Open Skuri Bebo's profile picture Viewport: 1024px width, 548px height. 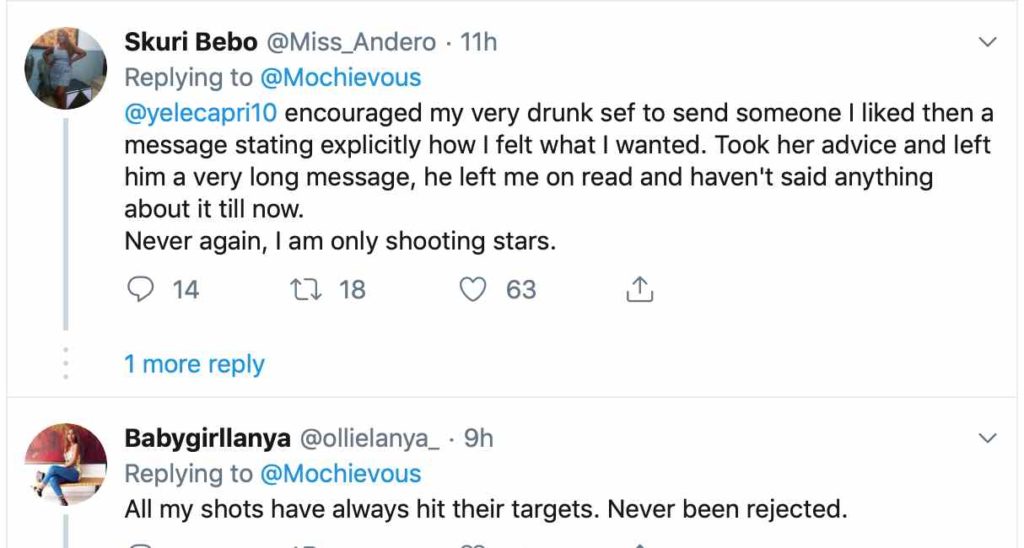pyautogui.click(x=65, y=67)
